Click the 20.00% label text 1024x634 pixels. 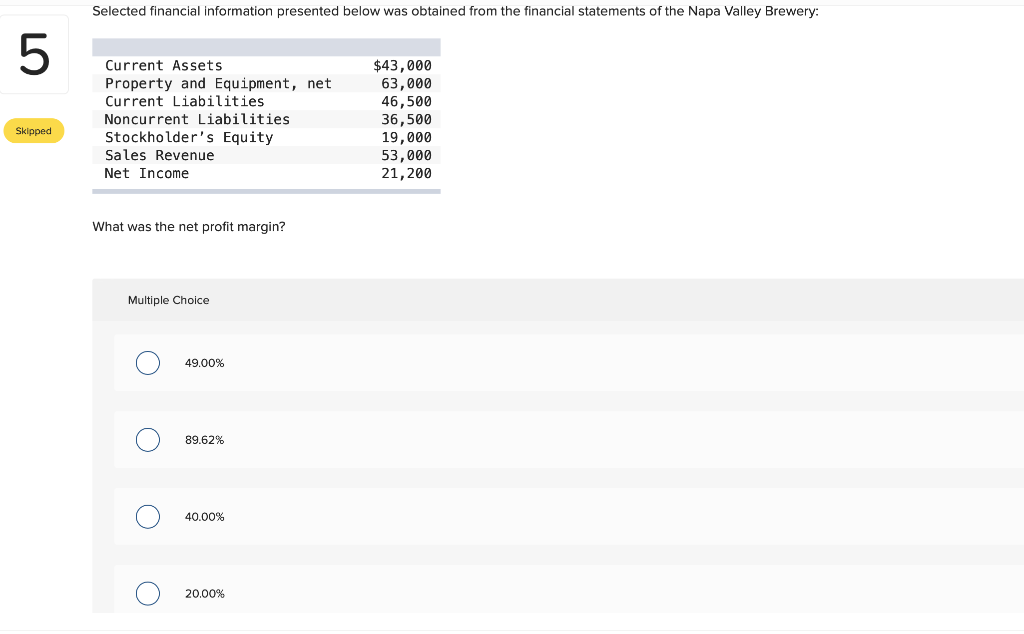pyautogui.click(x=204, y=593)
